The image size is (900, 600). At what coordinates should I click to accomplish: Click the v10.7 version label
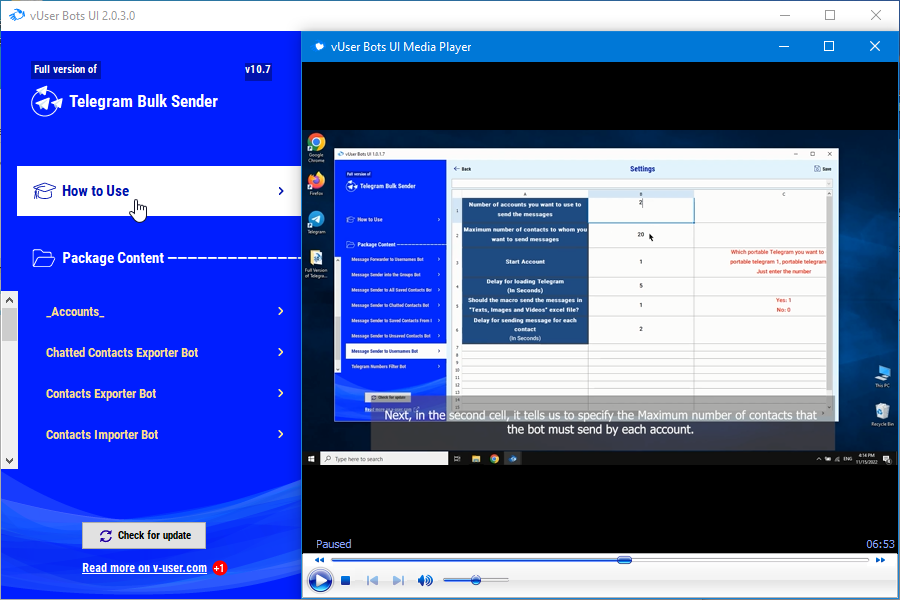point(258,69)
